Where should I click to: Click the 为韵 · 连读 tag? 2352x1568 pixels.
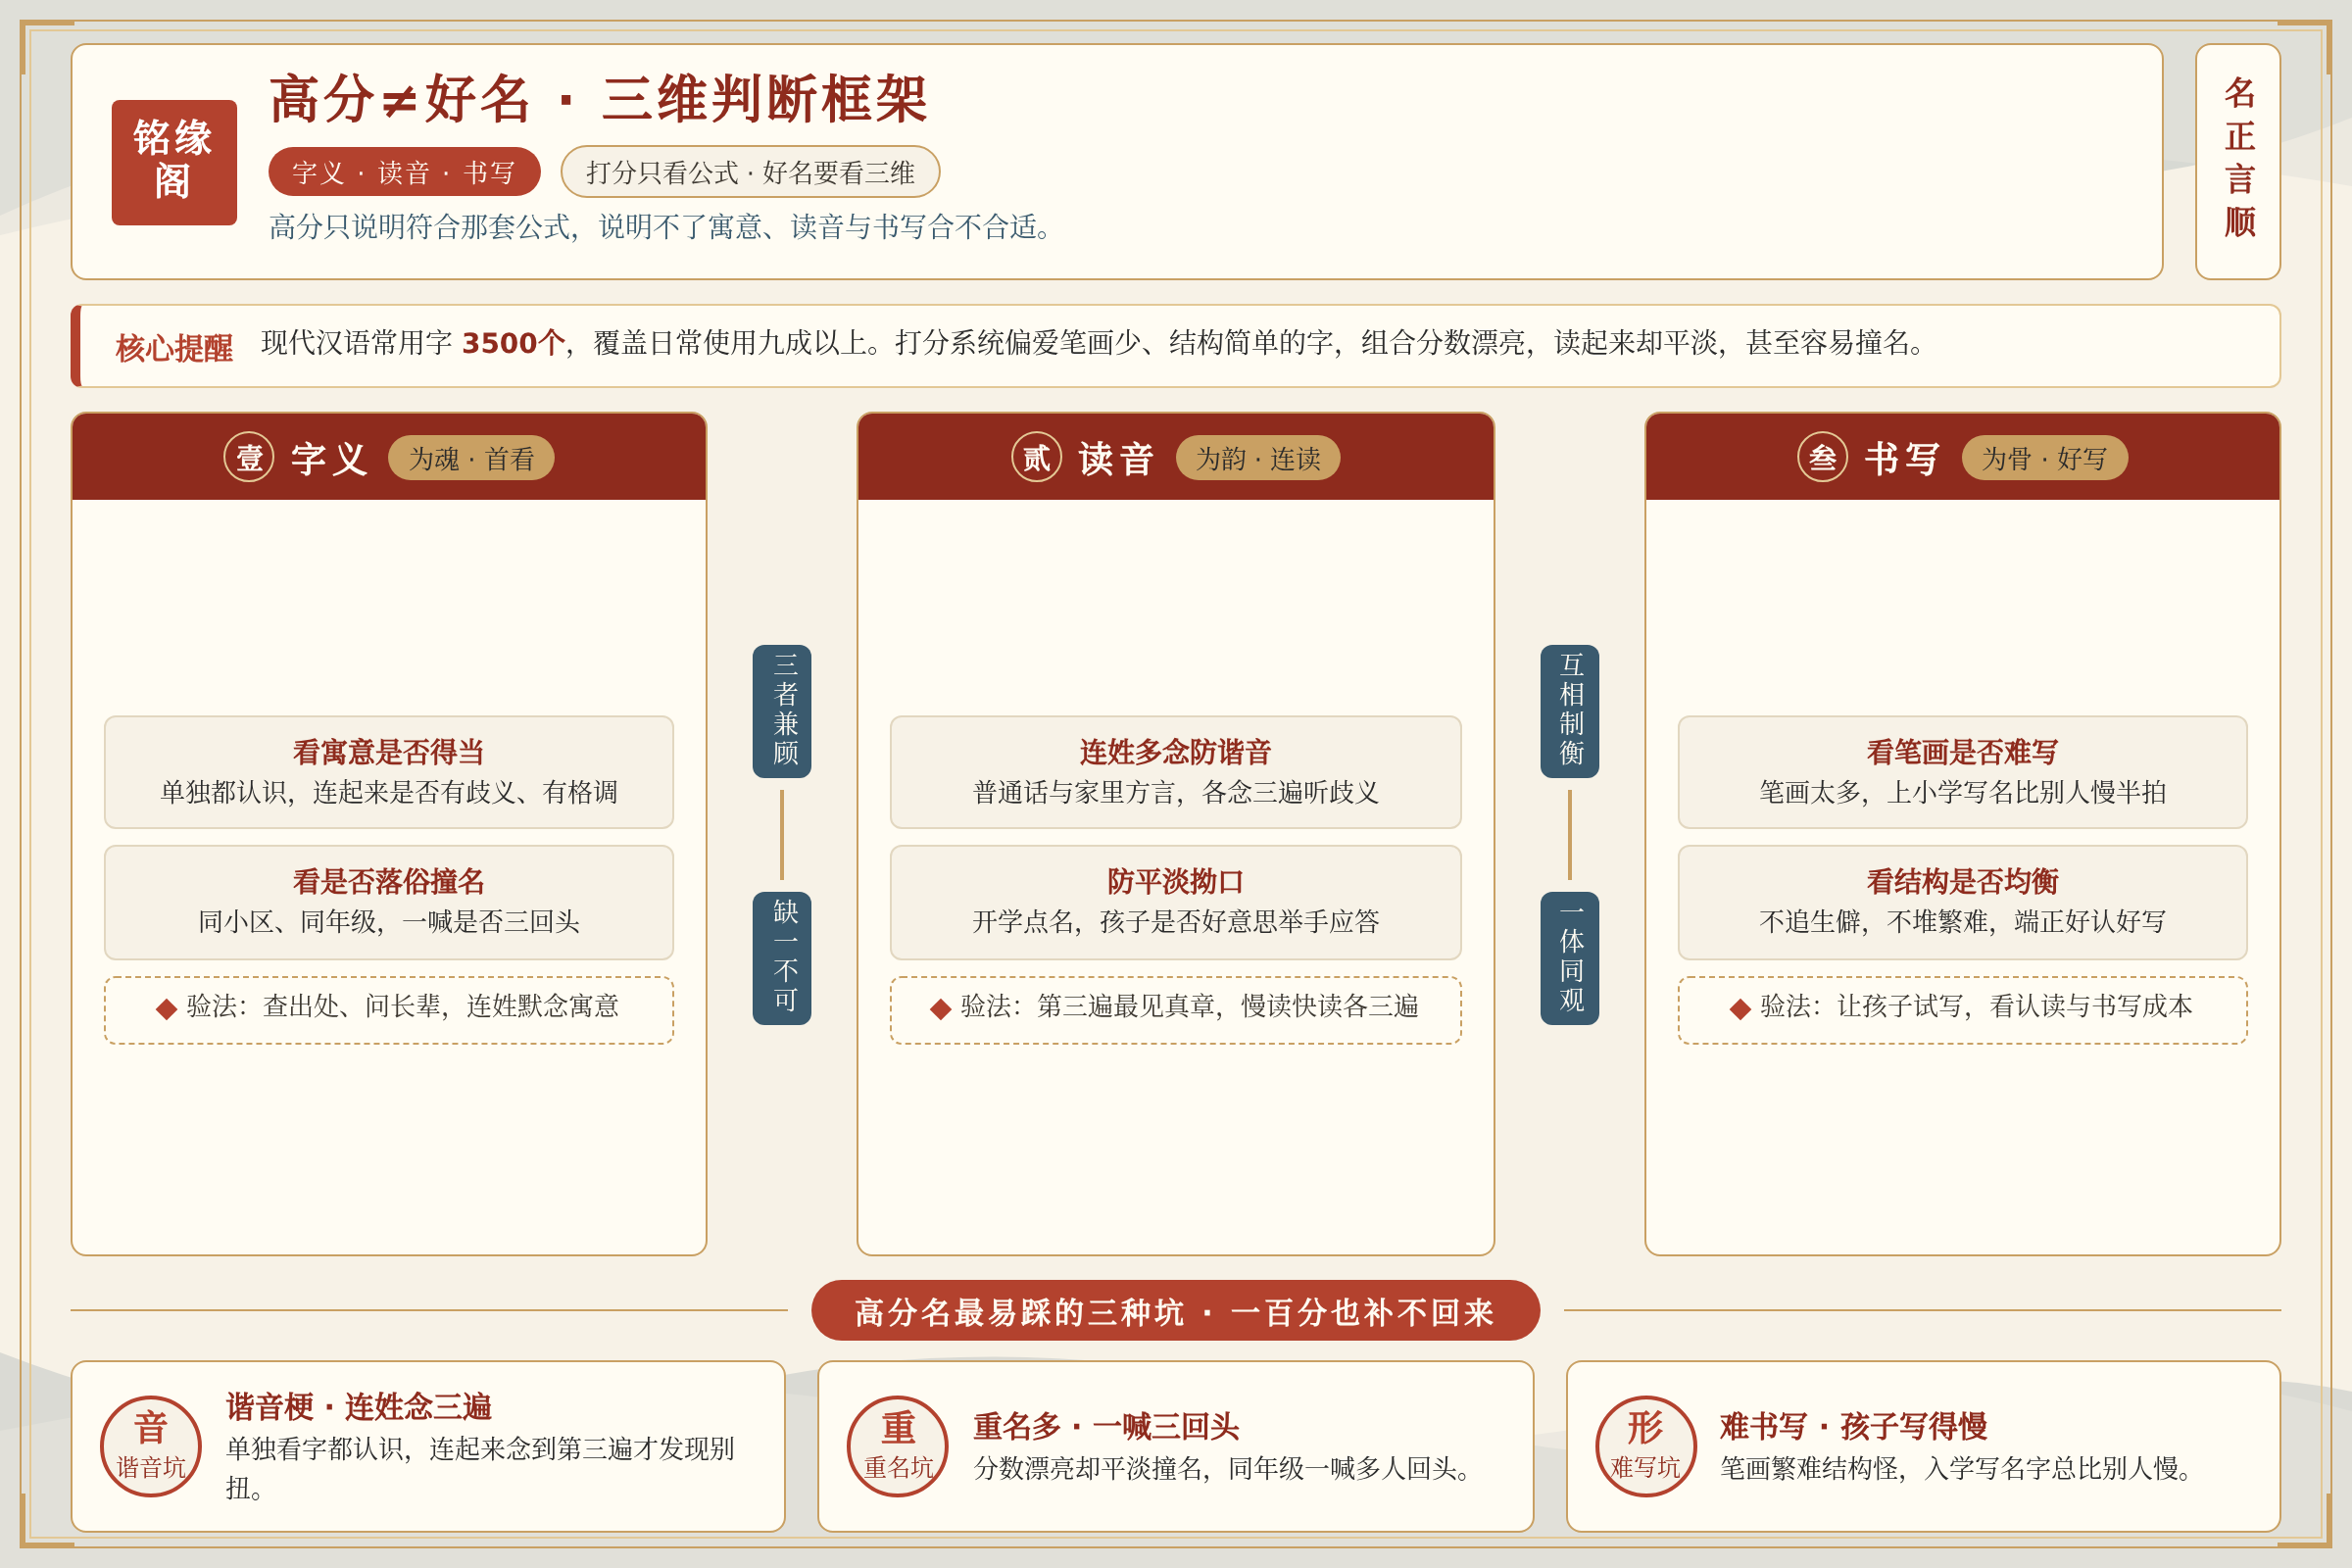coord(1258,458)
